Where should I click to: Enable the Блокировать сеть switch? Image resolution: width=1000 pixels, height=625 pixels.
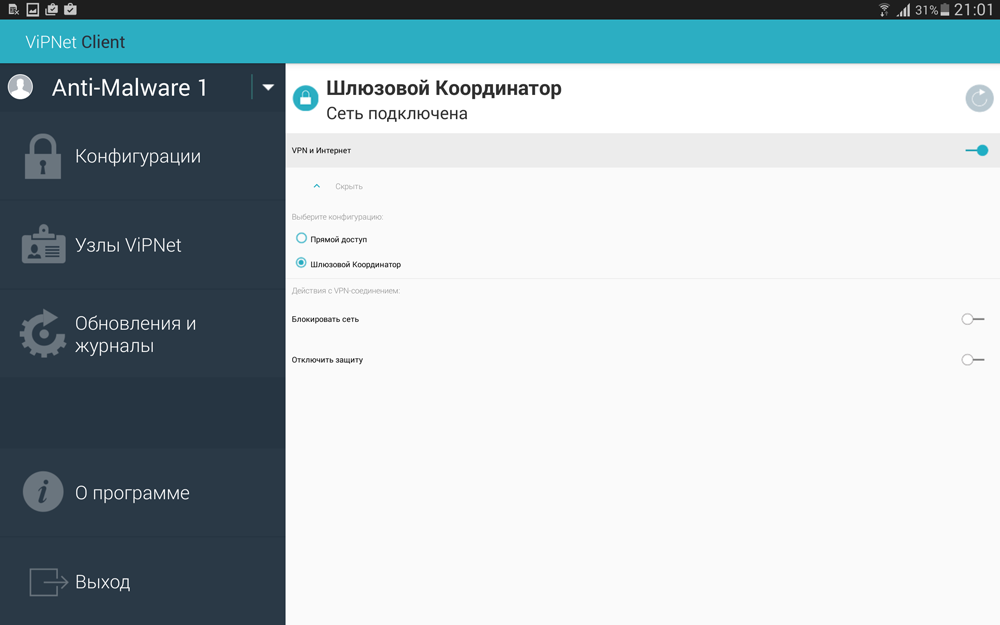pos(973,319)
